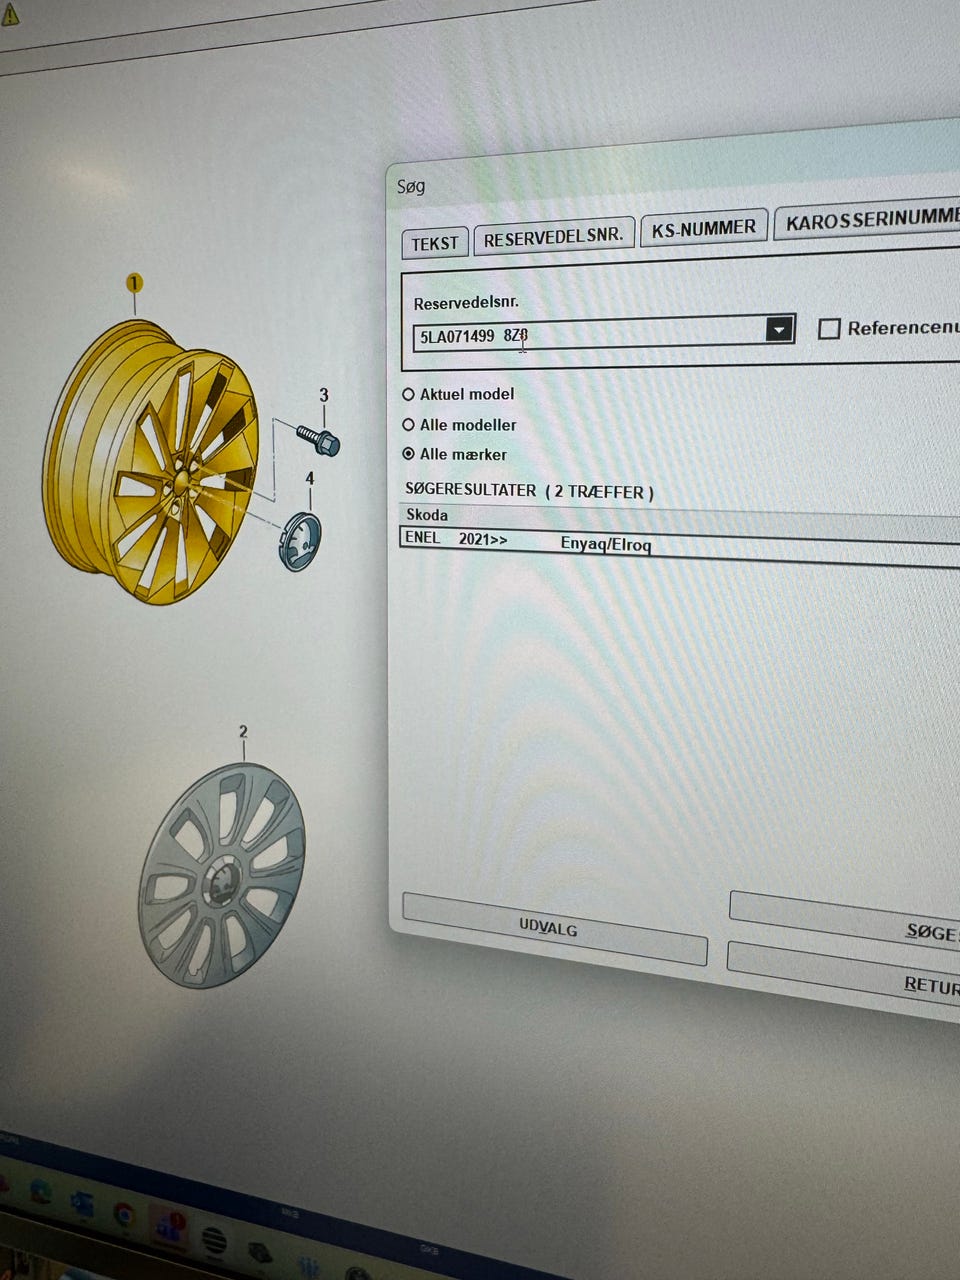
Task: Launch Google Chrome from the taskbar
Action: coord(125,1215)
